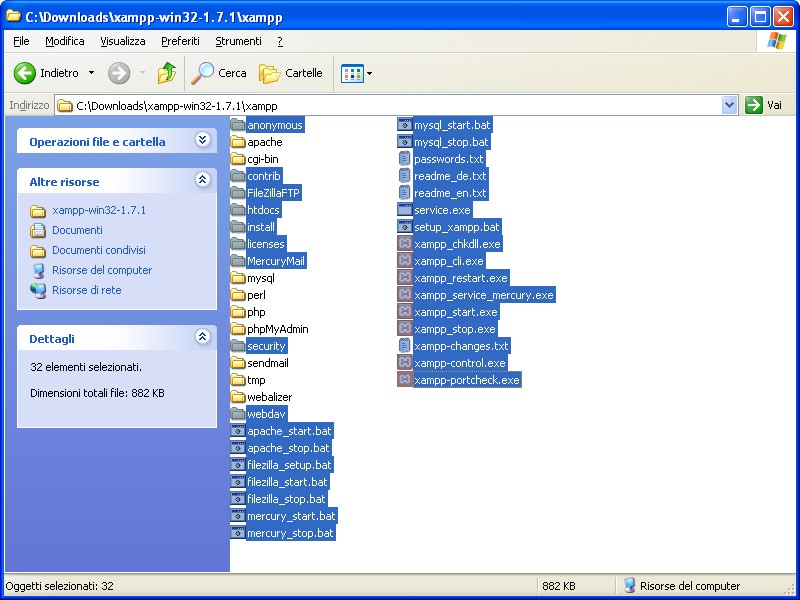Toggle the Cartelle folders pane

click(291, 73)
